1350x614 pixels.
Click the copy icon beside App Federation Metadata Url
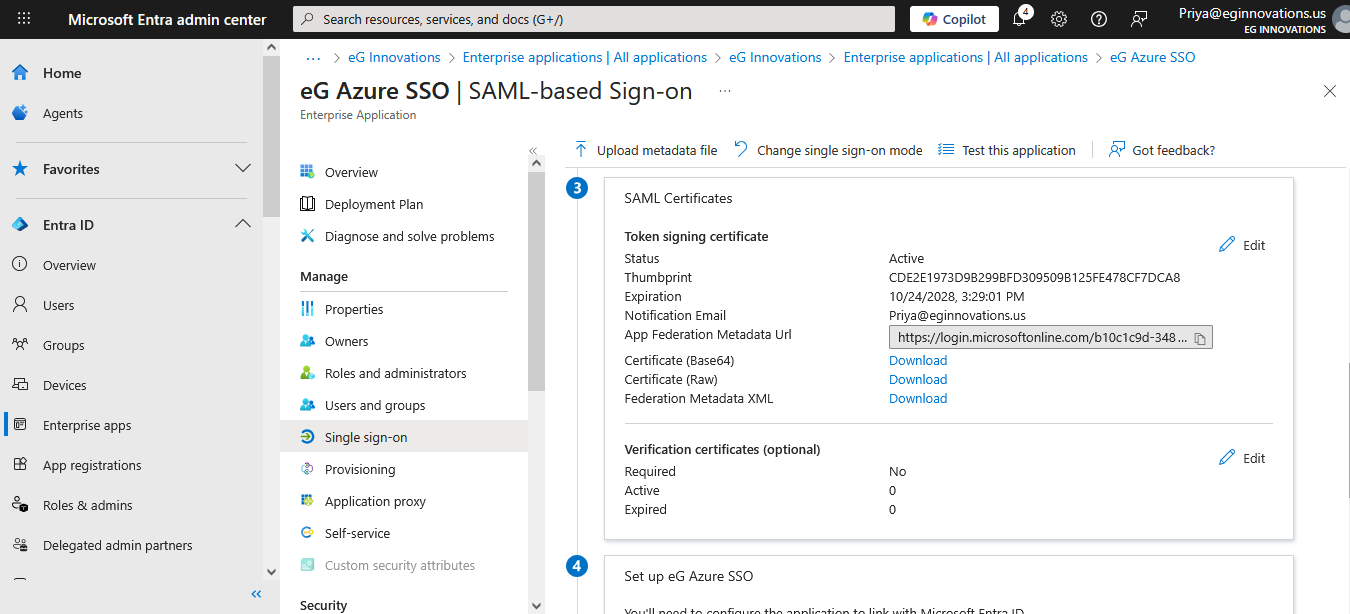(x=1200, y=338)
